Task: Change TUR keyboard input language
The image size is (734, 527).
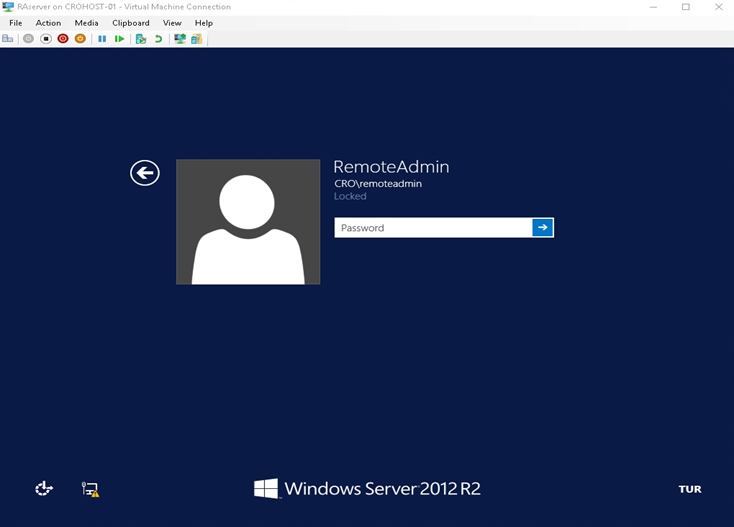Action: [x=690, y=489]
